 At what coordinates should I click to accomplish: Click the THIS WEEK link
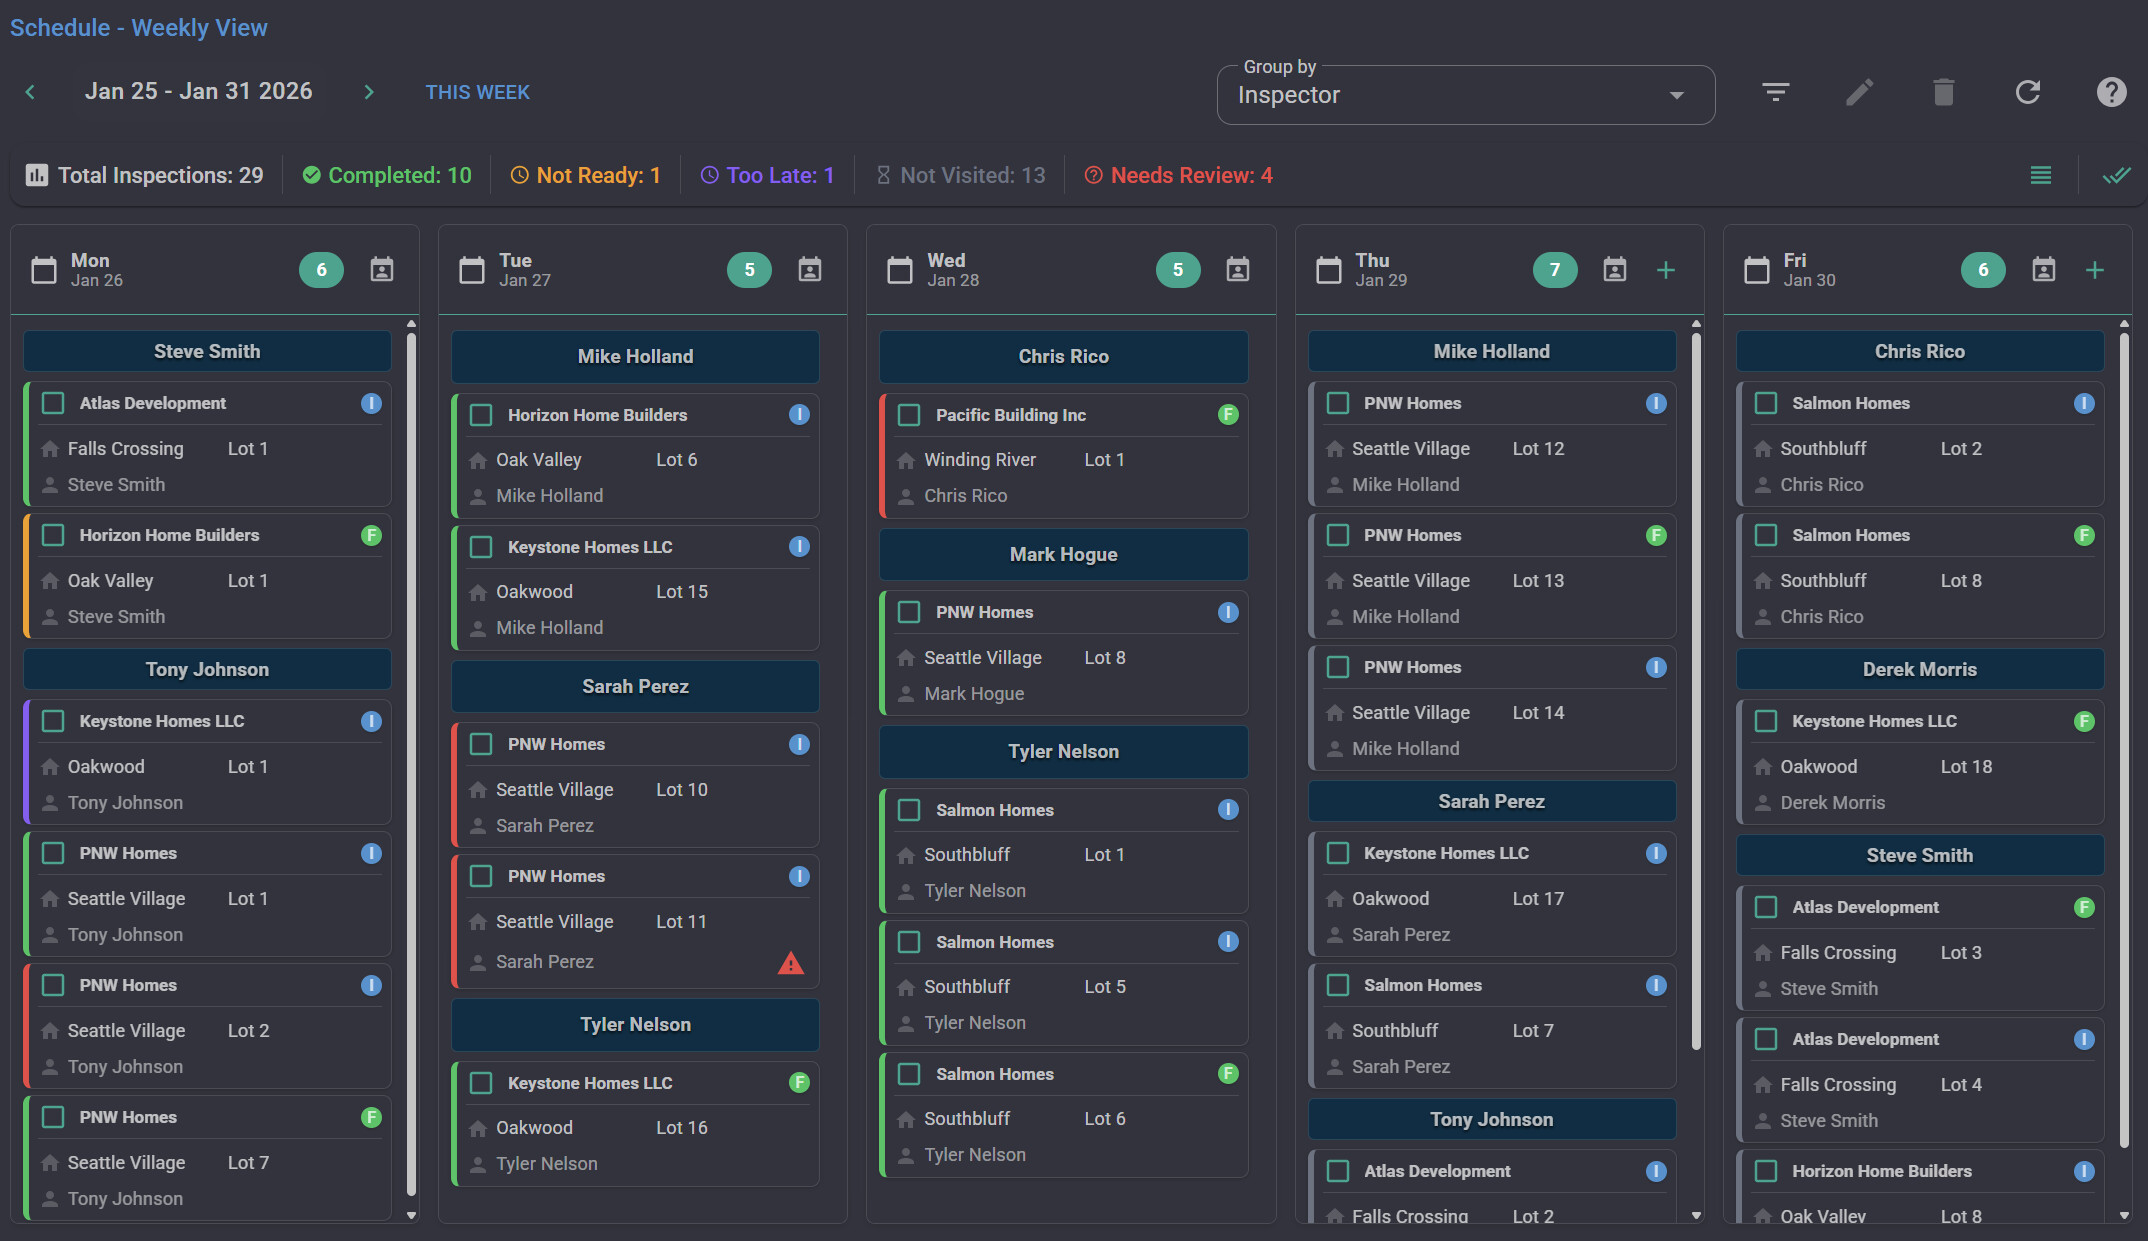coord(477,92)
